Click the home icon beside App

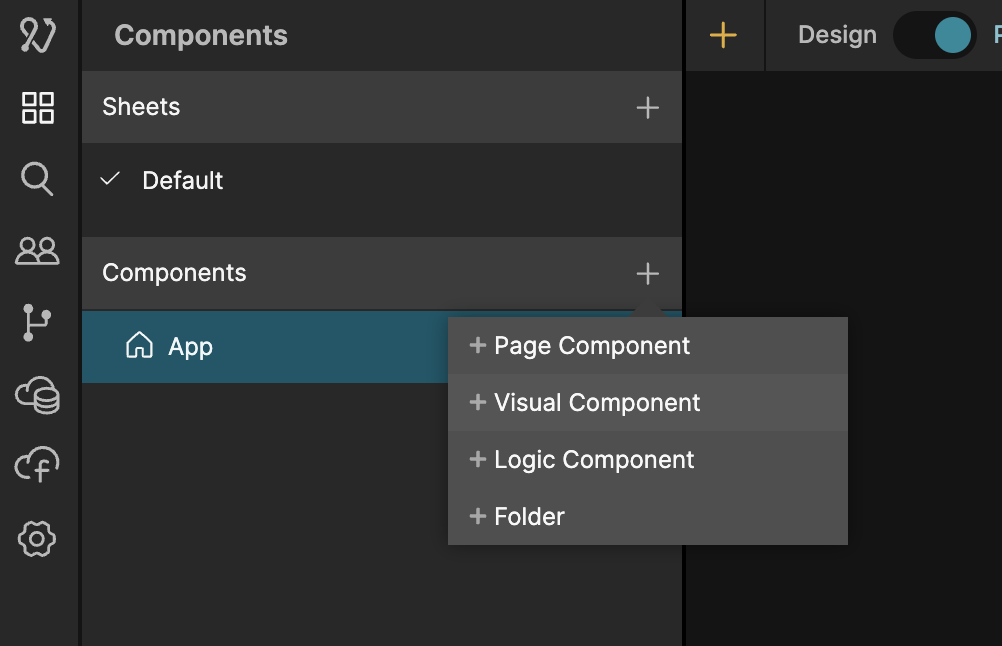click(140, 346)
